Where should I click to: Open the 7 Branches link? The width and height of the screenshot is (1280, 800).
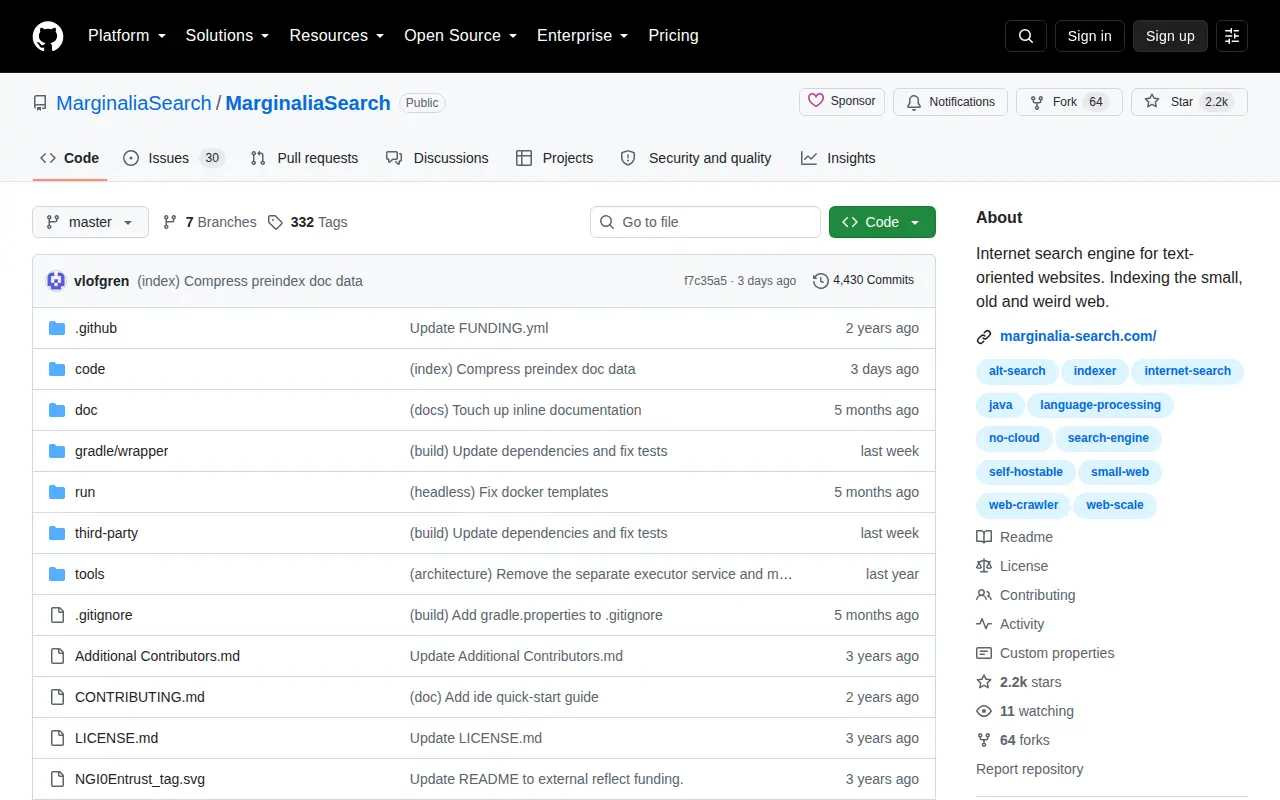[209, 222]
